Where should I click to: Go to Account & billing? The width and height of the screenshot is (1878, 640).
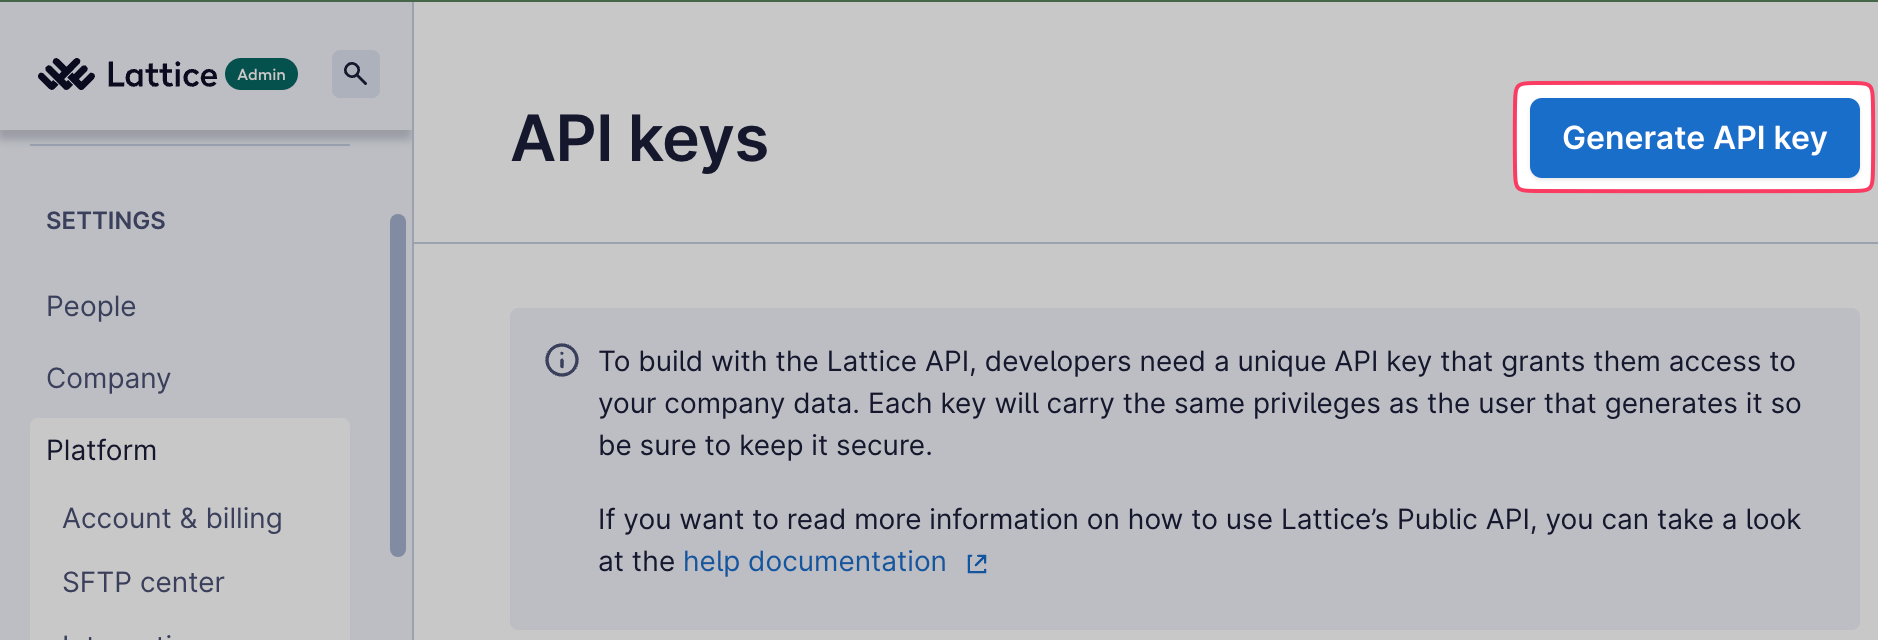(172, 518)
